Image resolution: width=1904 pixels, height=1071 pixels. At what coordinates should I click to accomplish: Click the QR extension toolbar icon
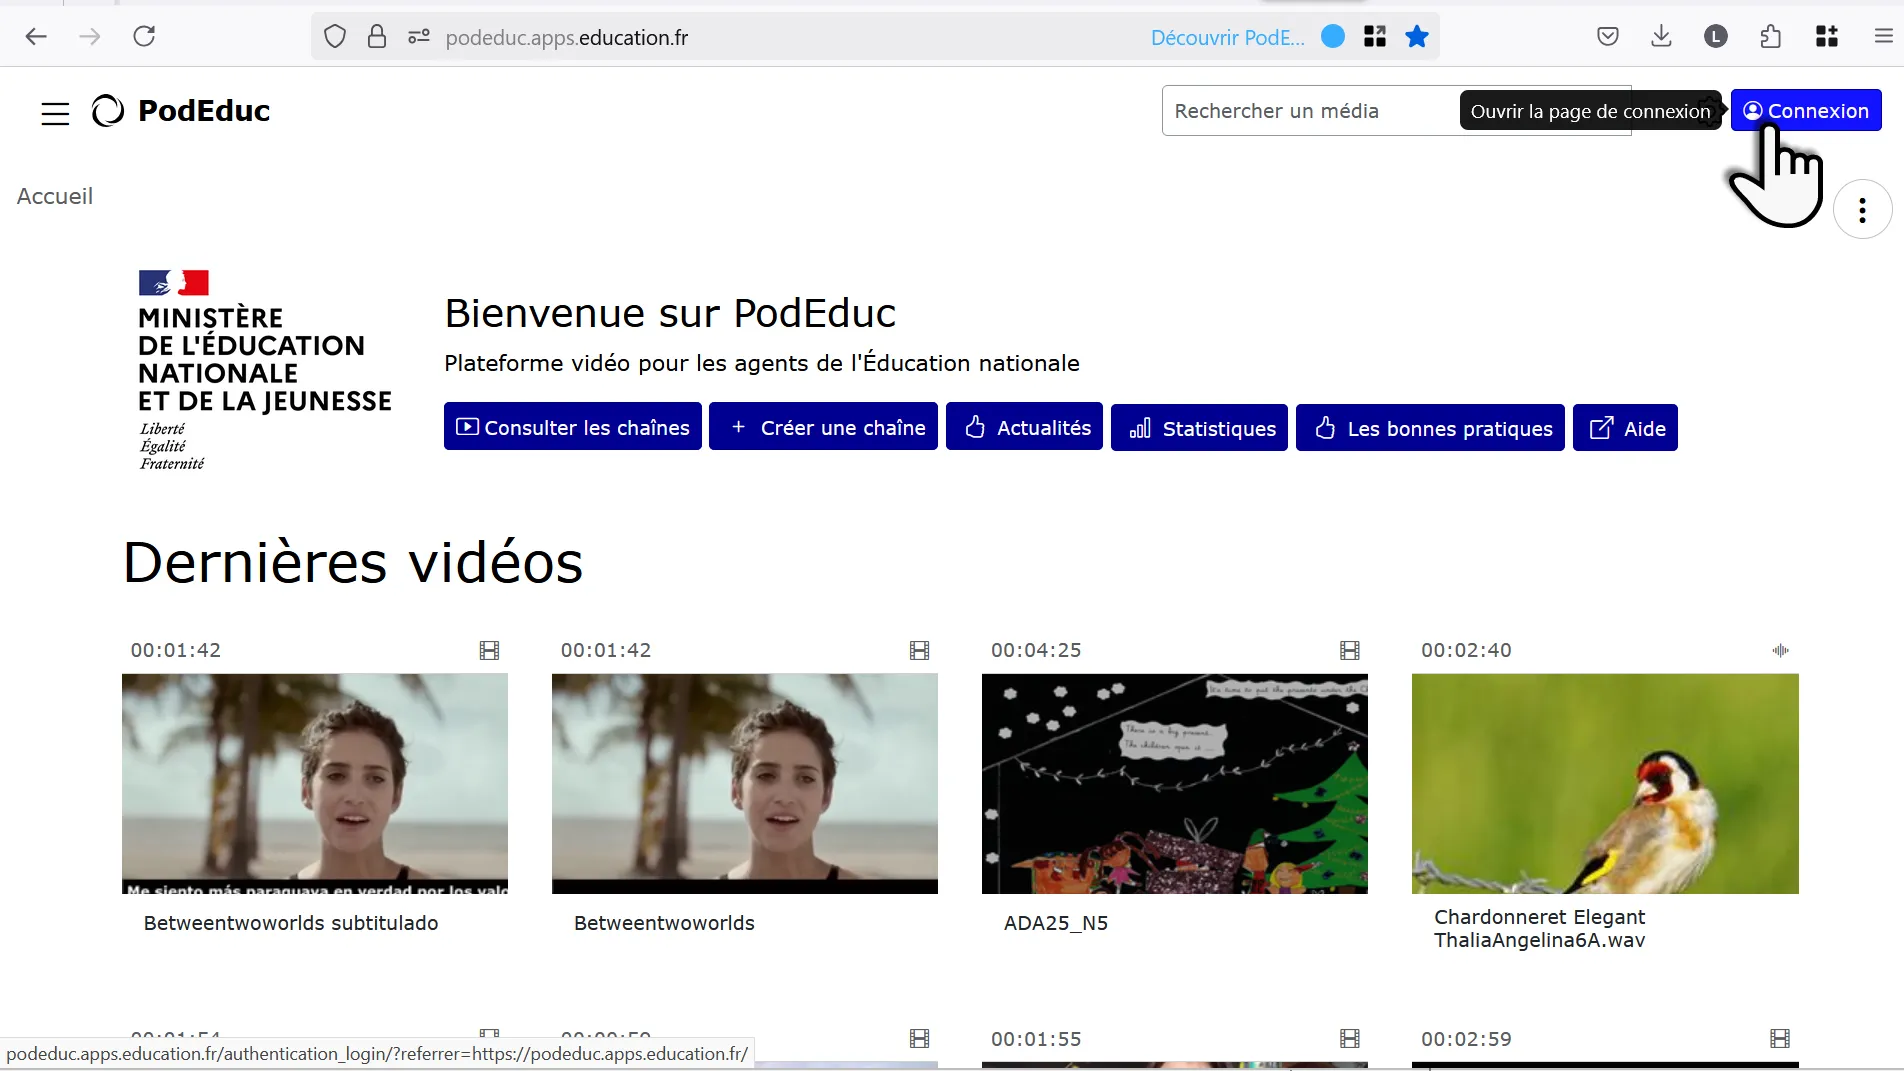click(1827, 37)
